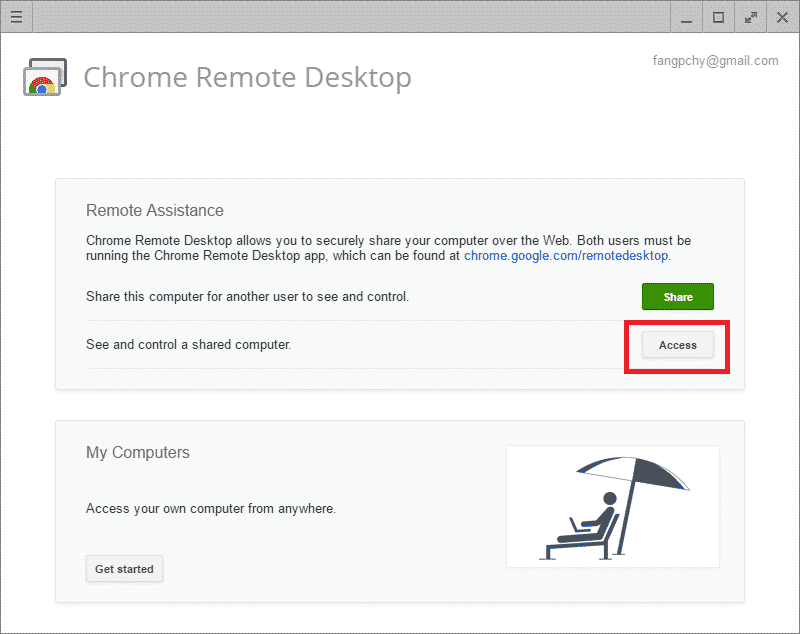Click the Access button
The height and width of the screenshot is (634, 800).
(x=678, y=345)
